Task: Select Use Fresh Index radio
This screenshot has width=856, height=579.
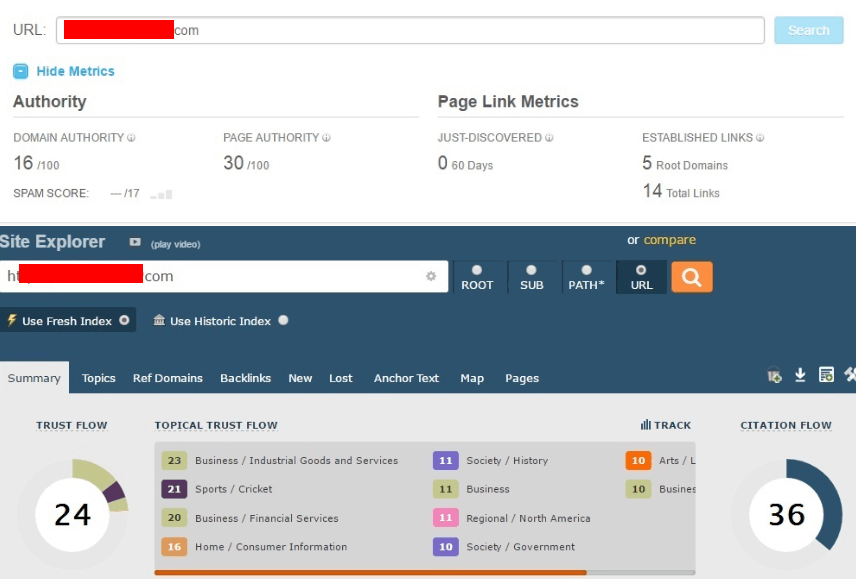Action: [x=124, y=320]
